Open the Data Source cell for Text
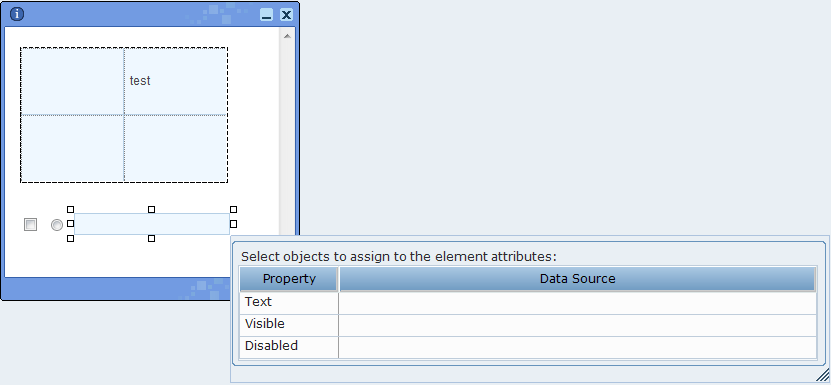 [x=578, y=303]
